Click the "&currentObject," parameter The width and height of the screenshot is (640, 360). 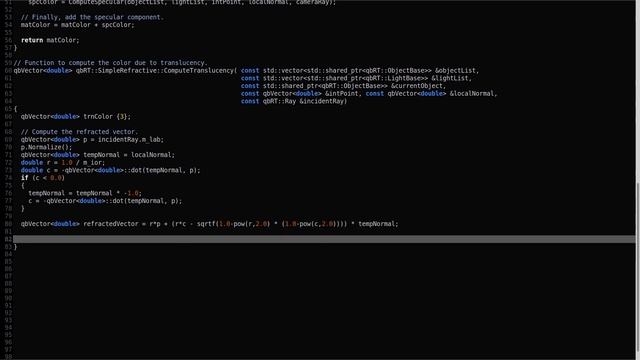419,86
